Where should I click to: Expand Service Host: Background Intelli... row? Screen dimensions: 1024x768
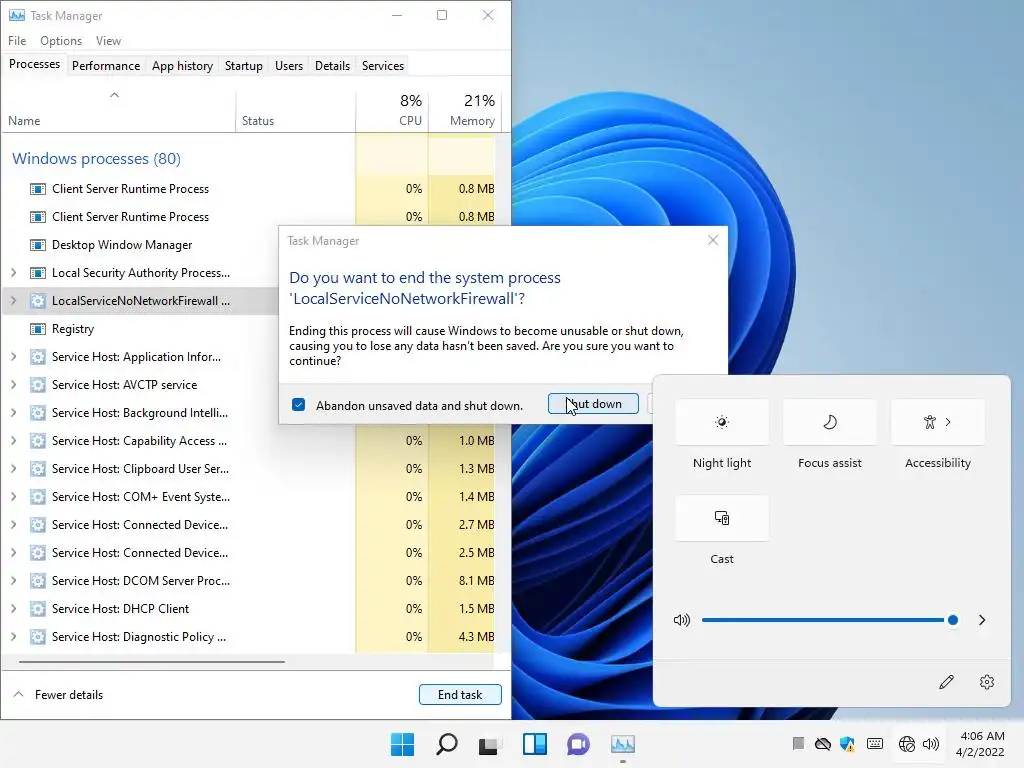pyautogui.click(x=14, y=413)
